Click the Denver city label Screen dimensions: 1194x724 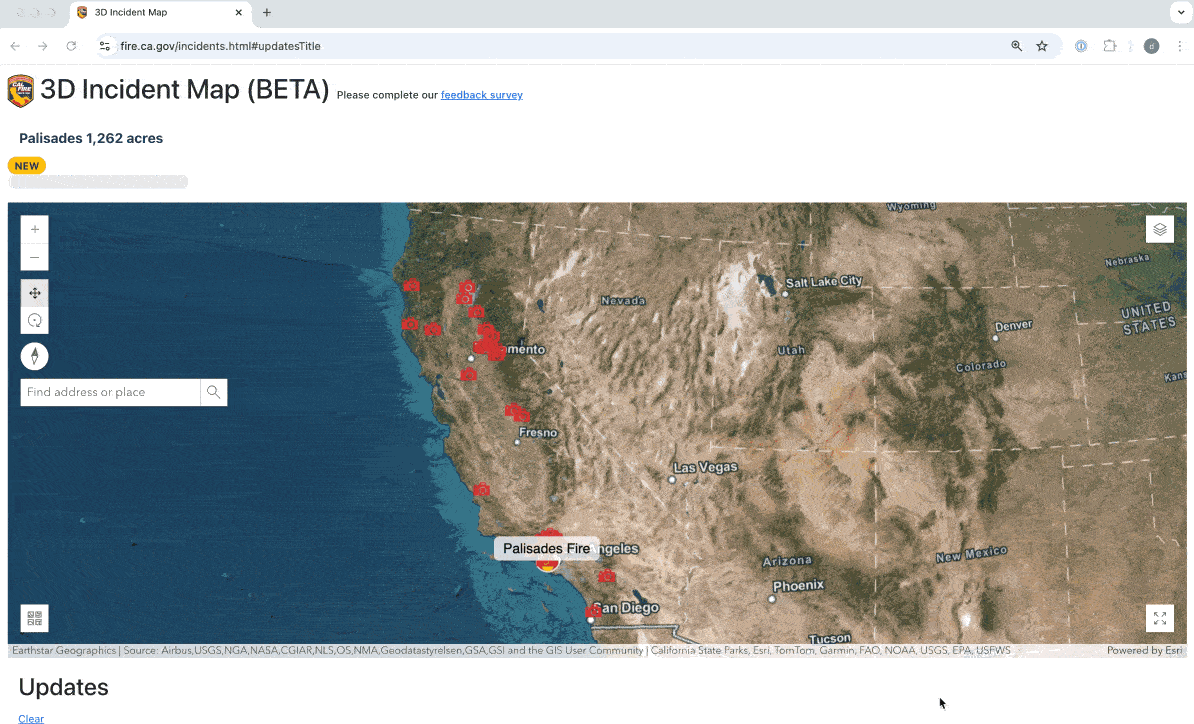pyautogui.click(x=1014, y=325)
